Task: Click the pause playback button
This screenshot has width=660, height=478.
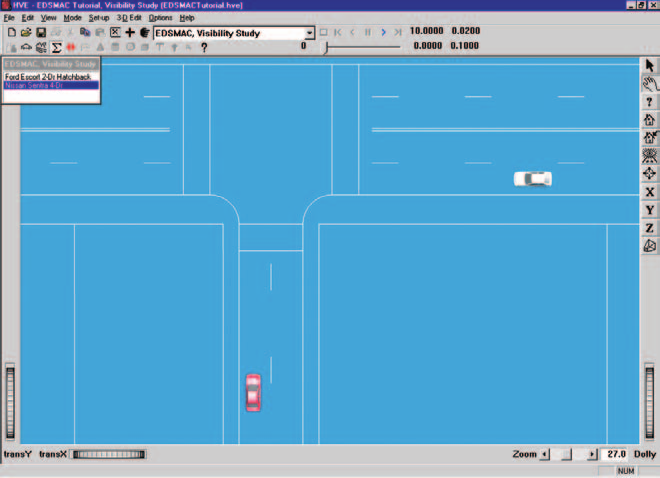Action: (368, 32)
